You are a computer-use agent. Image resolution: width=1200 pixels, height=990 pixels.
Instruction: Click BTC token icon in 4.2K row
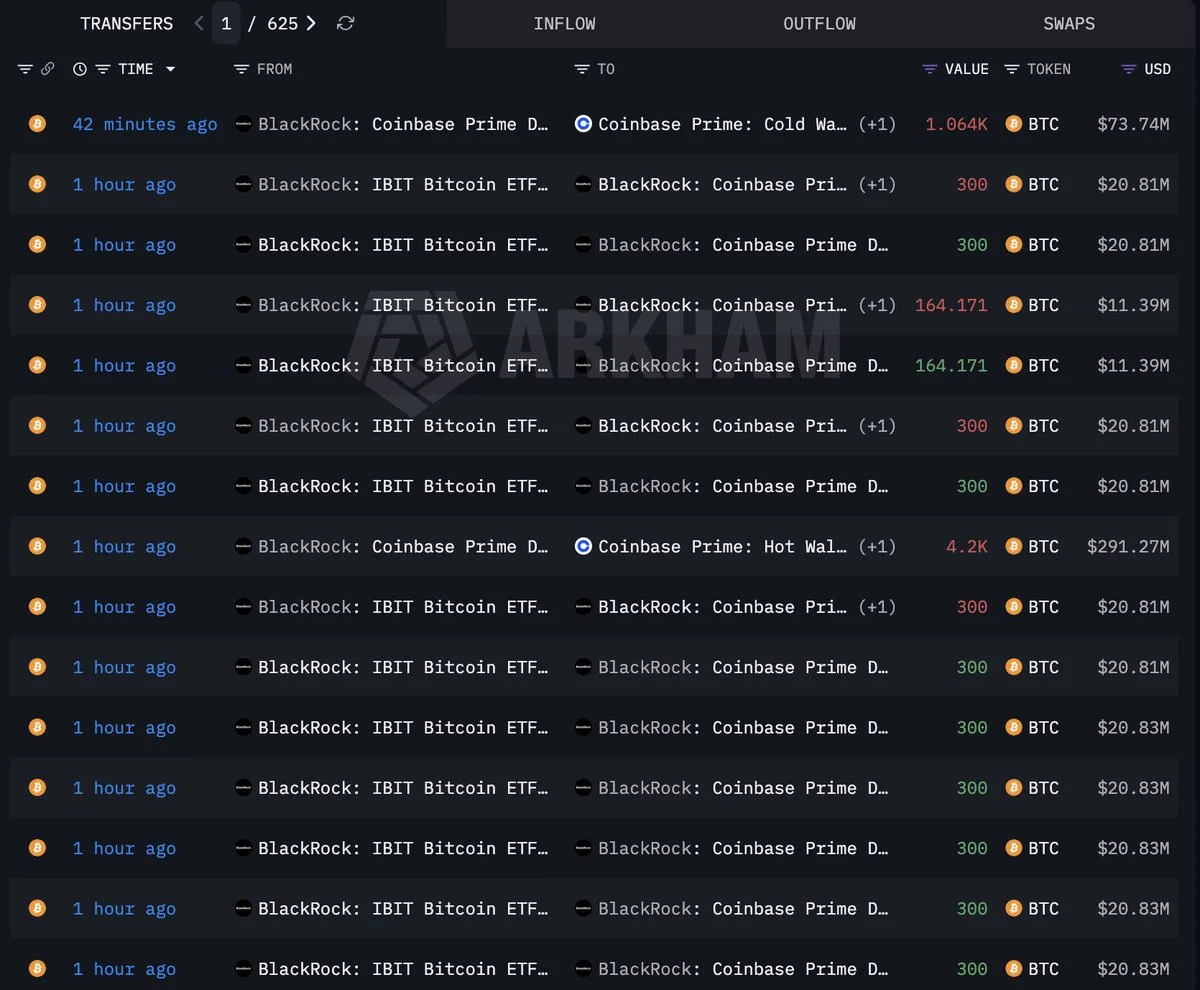(1013, 546)
